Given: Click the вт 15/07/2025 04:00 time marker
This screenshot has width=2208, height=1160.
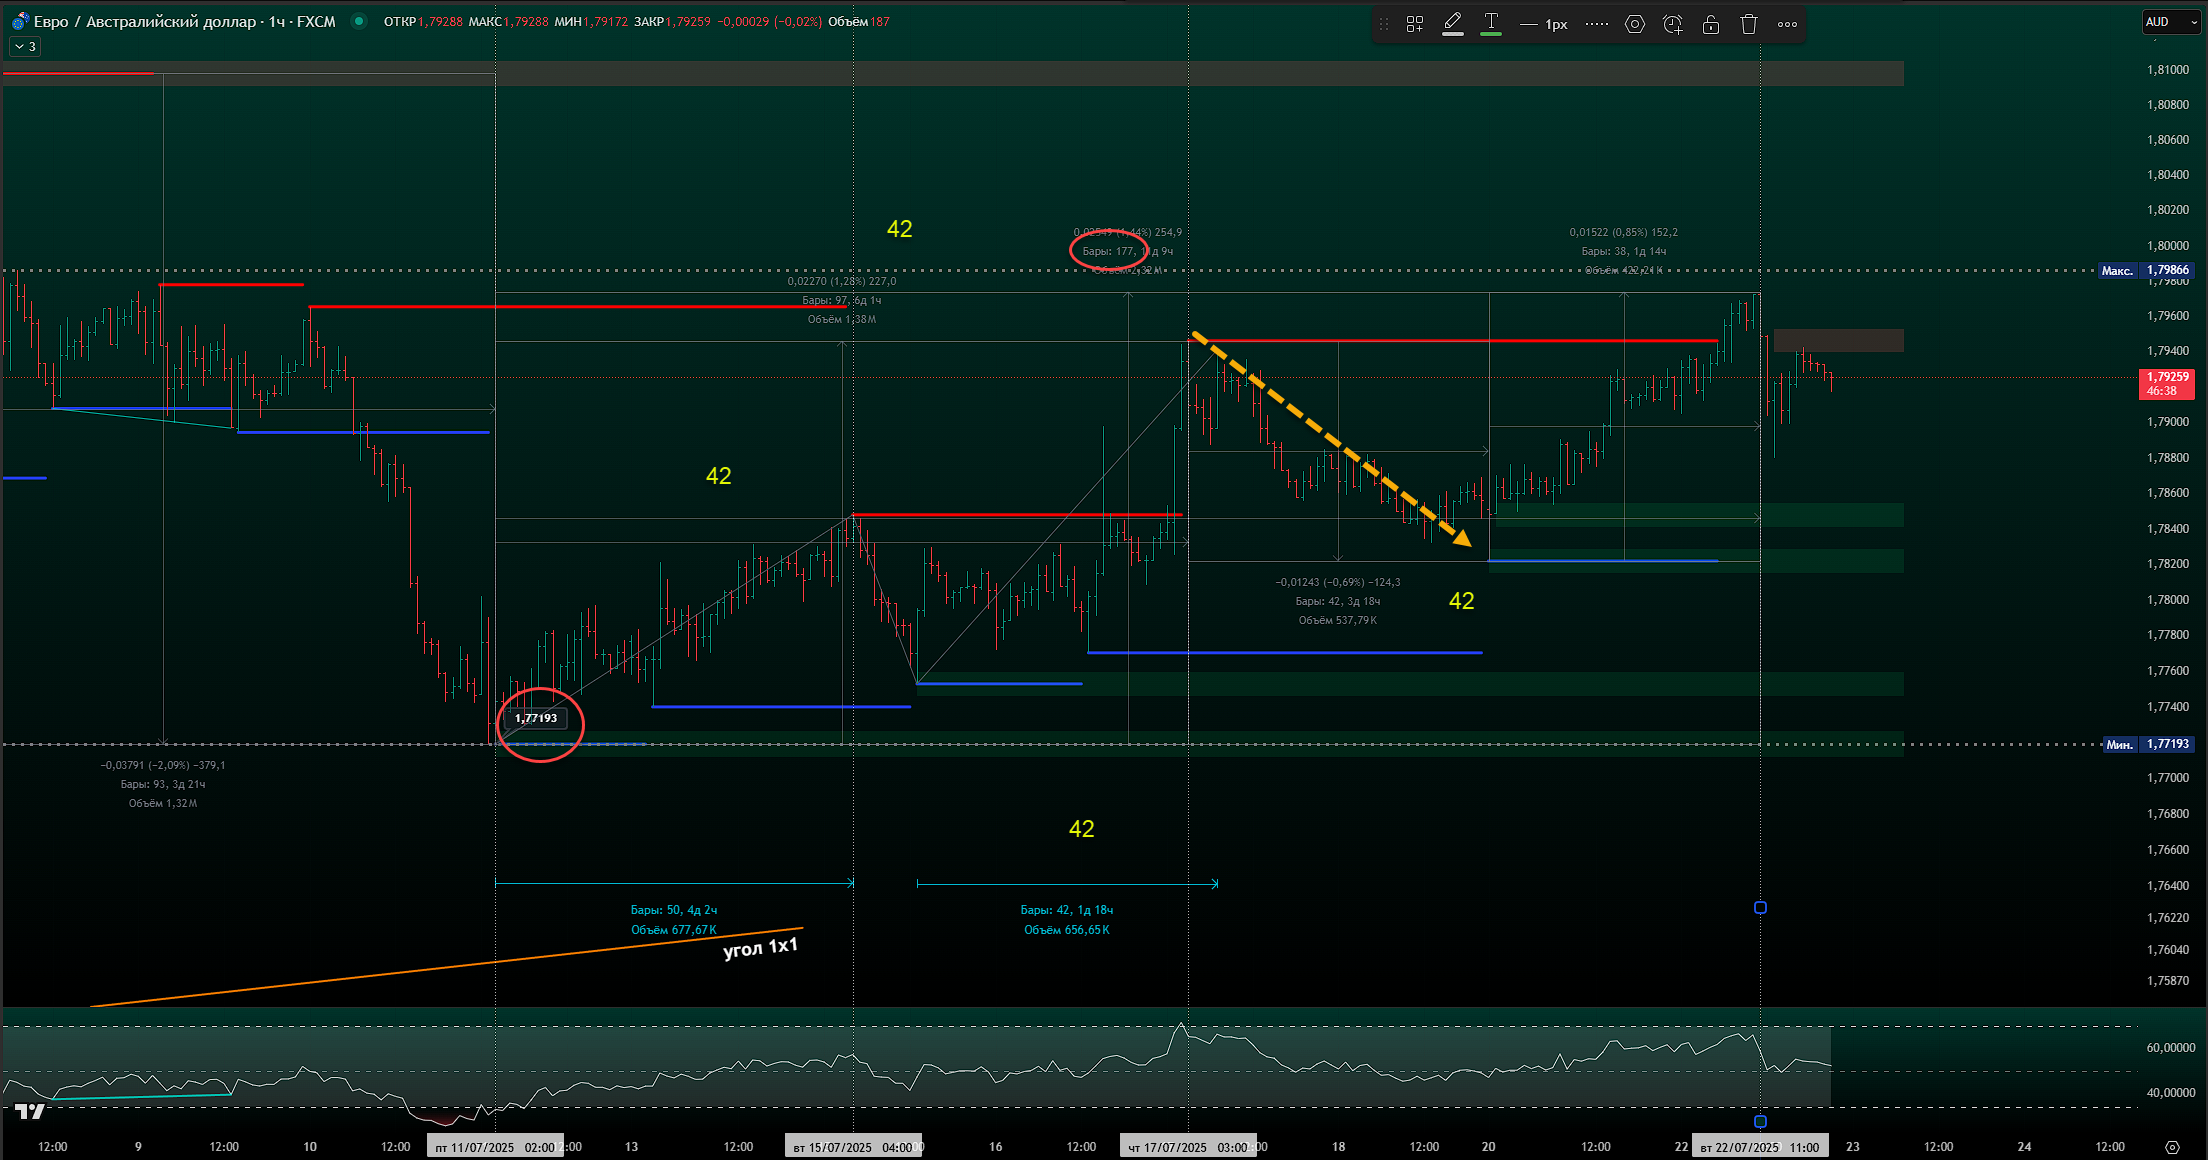Looking at the screenshot, I should 853,1147.
